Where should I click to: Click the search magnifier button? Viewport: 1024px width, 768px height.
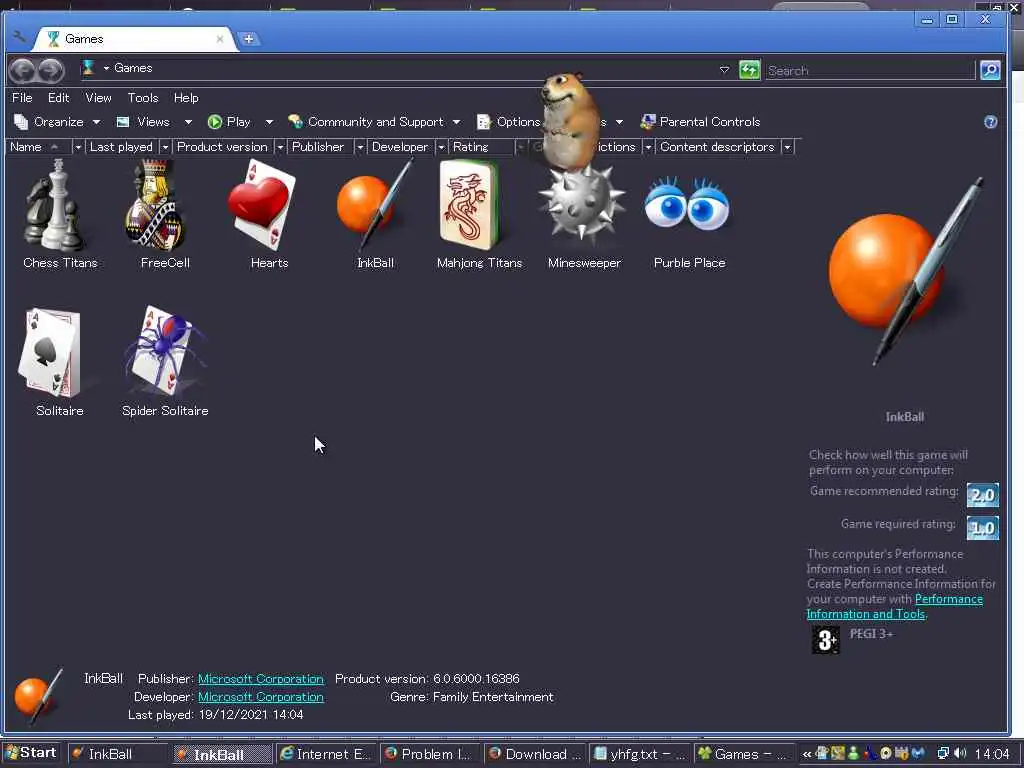990,70
